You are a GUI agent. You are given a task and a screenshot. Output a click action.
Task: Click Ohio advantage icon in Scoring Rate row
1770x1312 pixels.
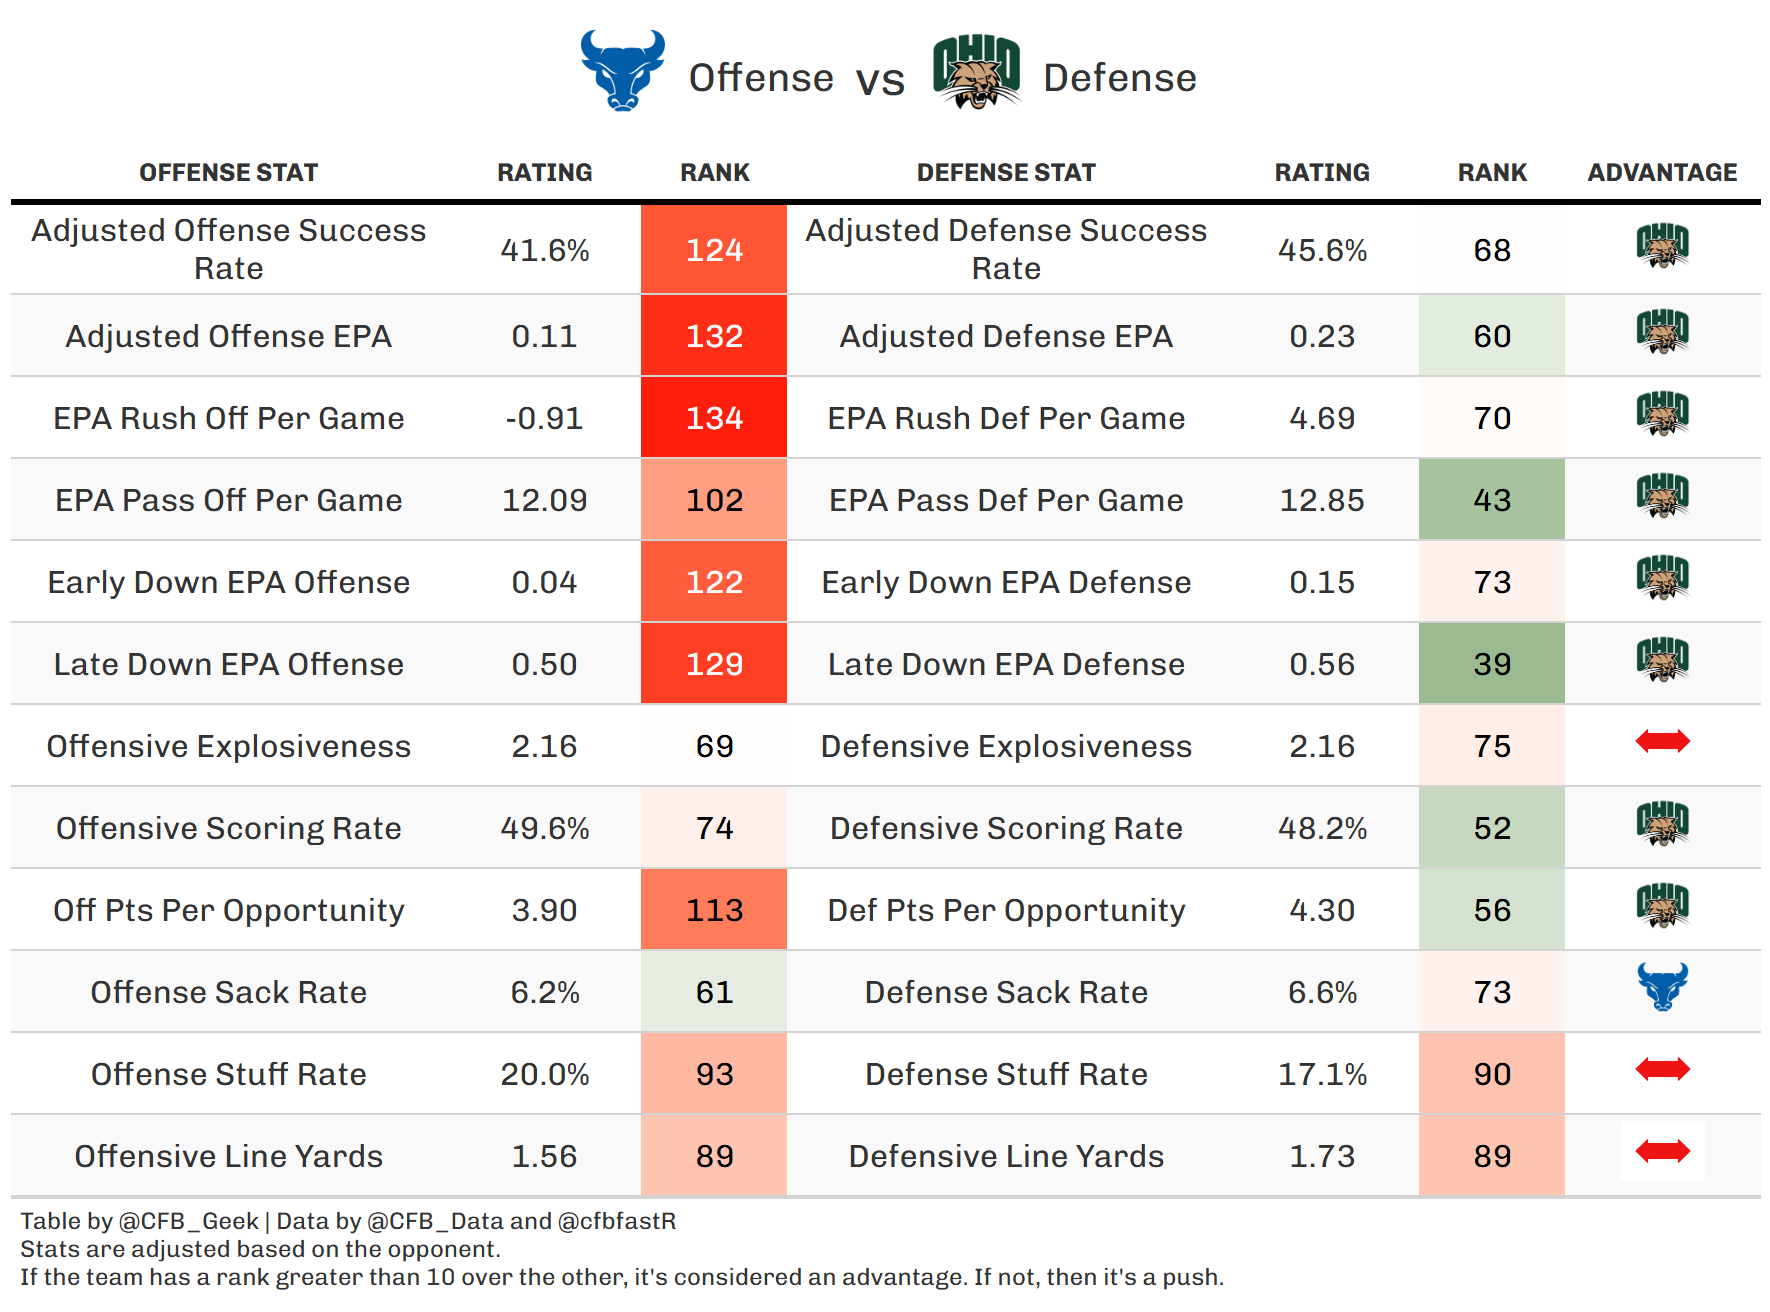pyautogui.click(x=1662, y=824)
